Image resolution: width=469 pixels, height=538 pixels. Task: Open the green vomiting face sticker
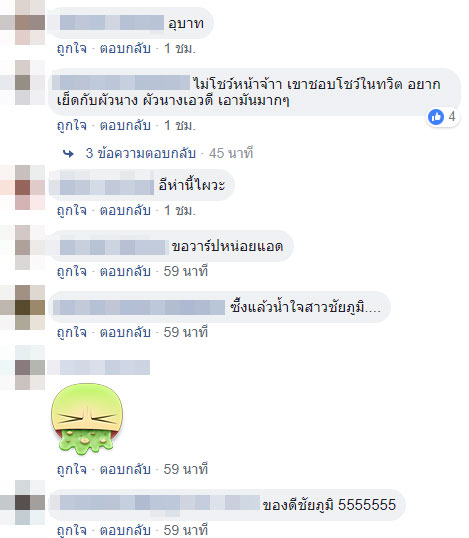[x=87, y=419]
